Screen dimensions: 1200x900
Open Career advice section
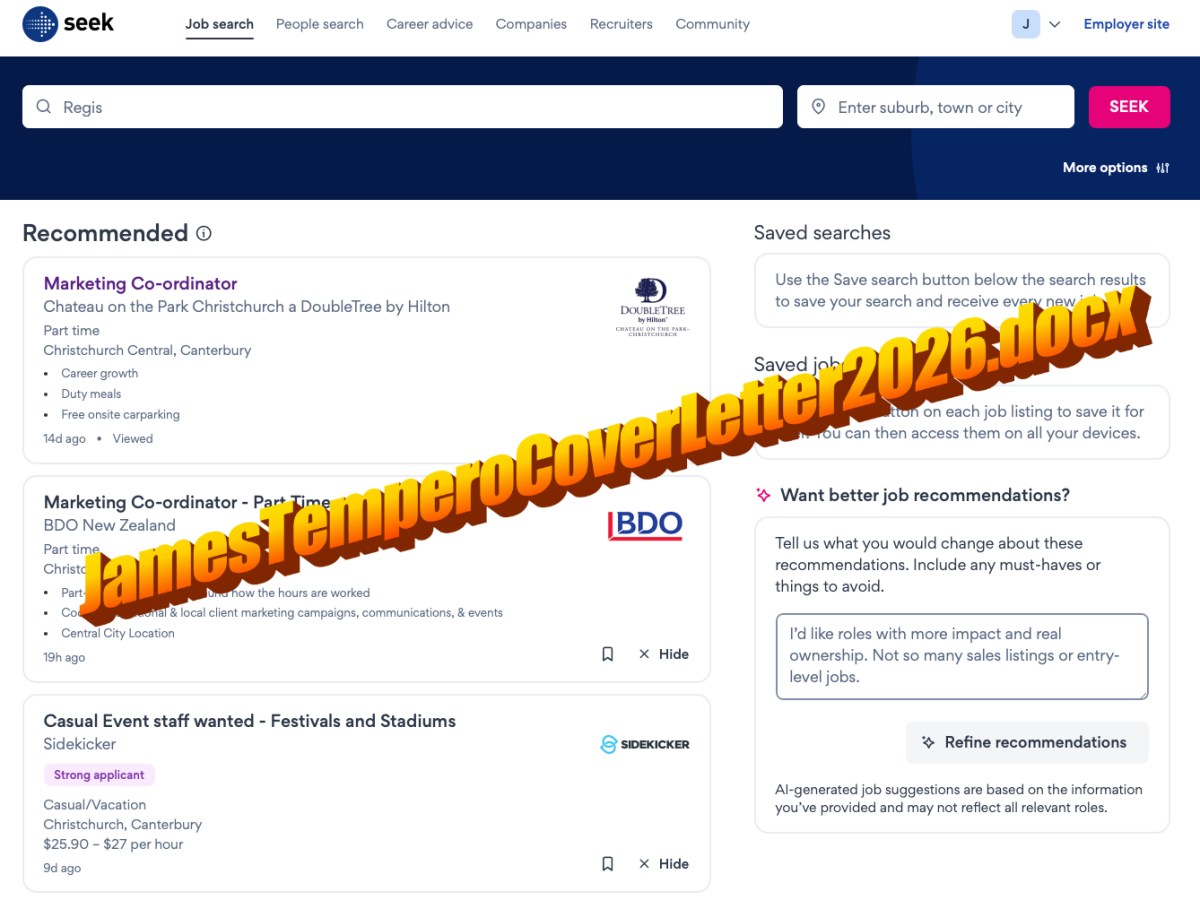click(430, 24)
